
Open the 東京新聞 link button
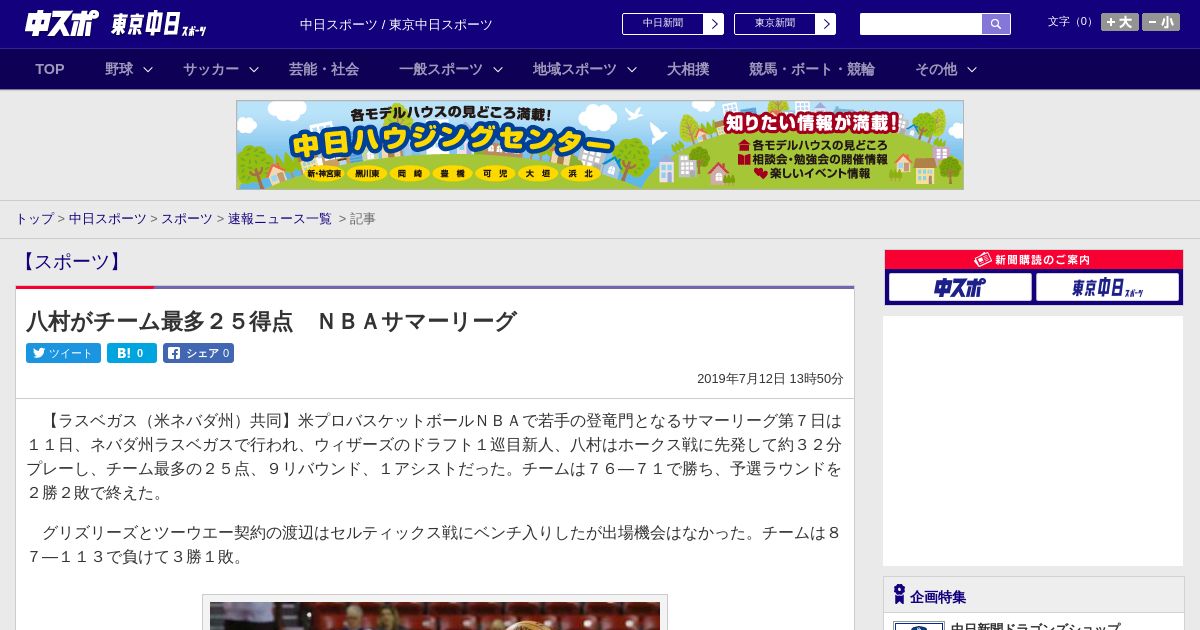pyautogui.click(x=775, y=24)
